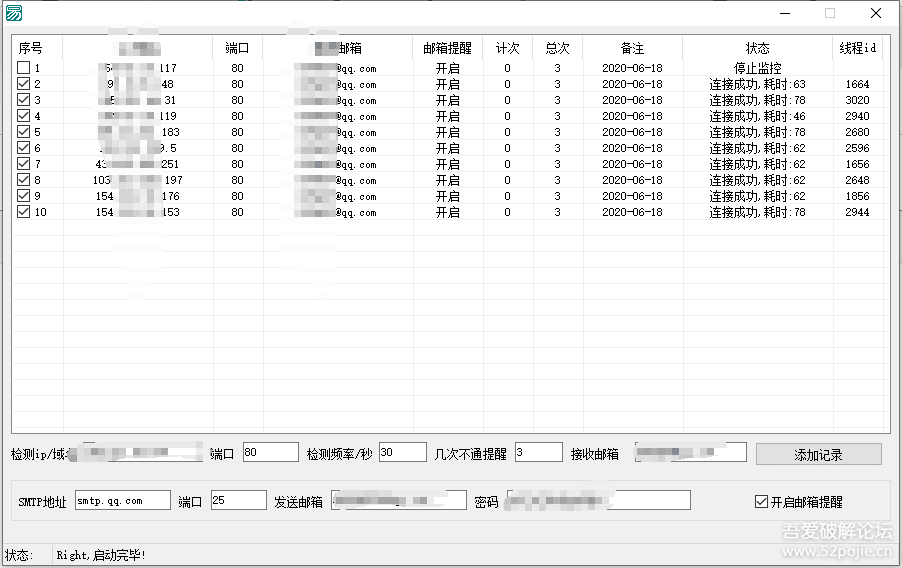Screen dimensions: 902x568
Task: Click the 检测频率/秒 field showing 30
Action: [x=403, y=452]
